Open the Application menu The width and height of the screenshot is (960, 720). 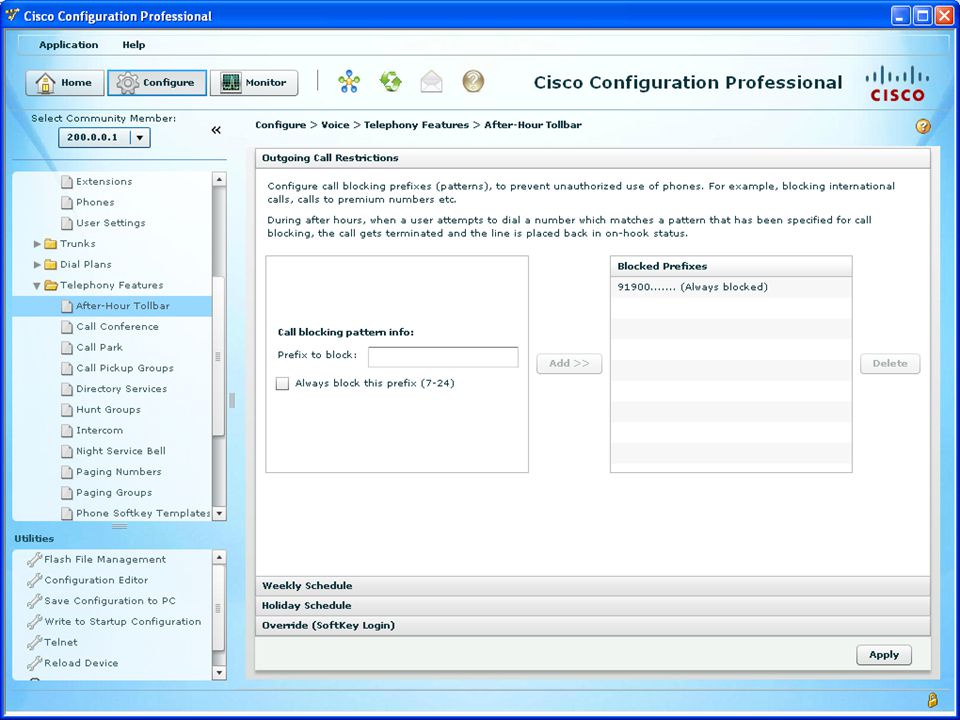[x=69, y=45]
